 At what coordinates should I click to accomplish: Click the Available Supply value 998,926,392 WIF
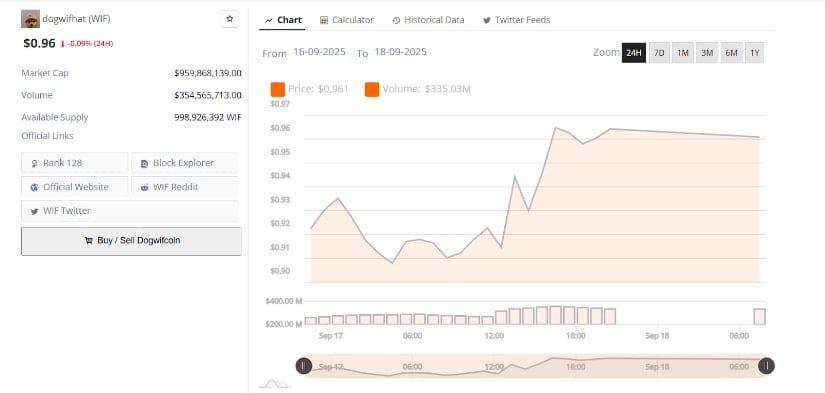coord(208,117)
